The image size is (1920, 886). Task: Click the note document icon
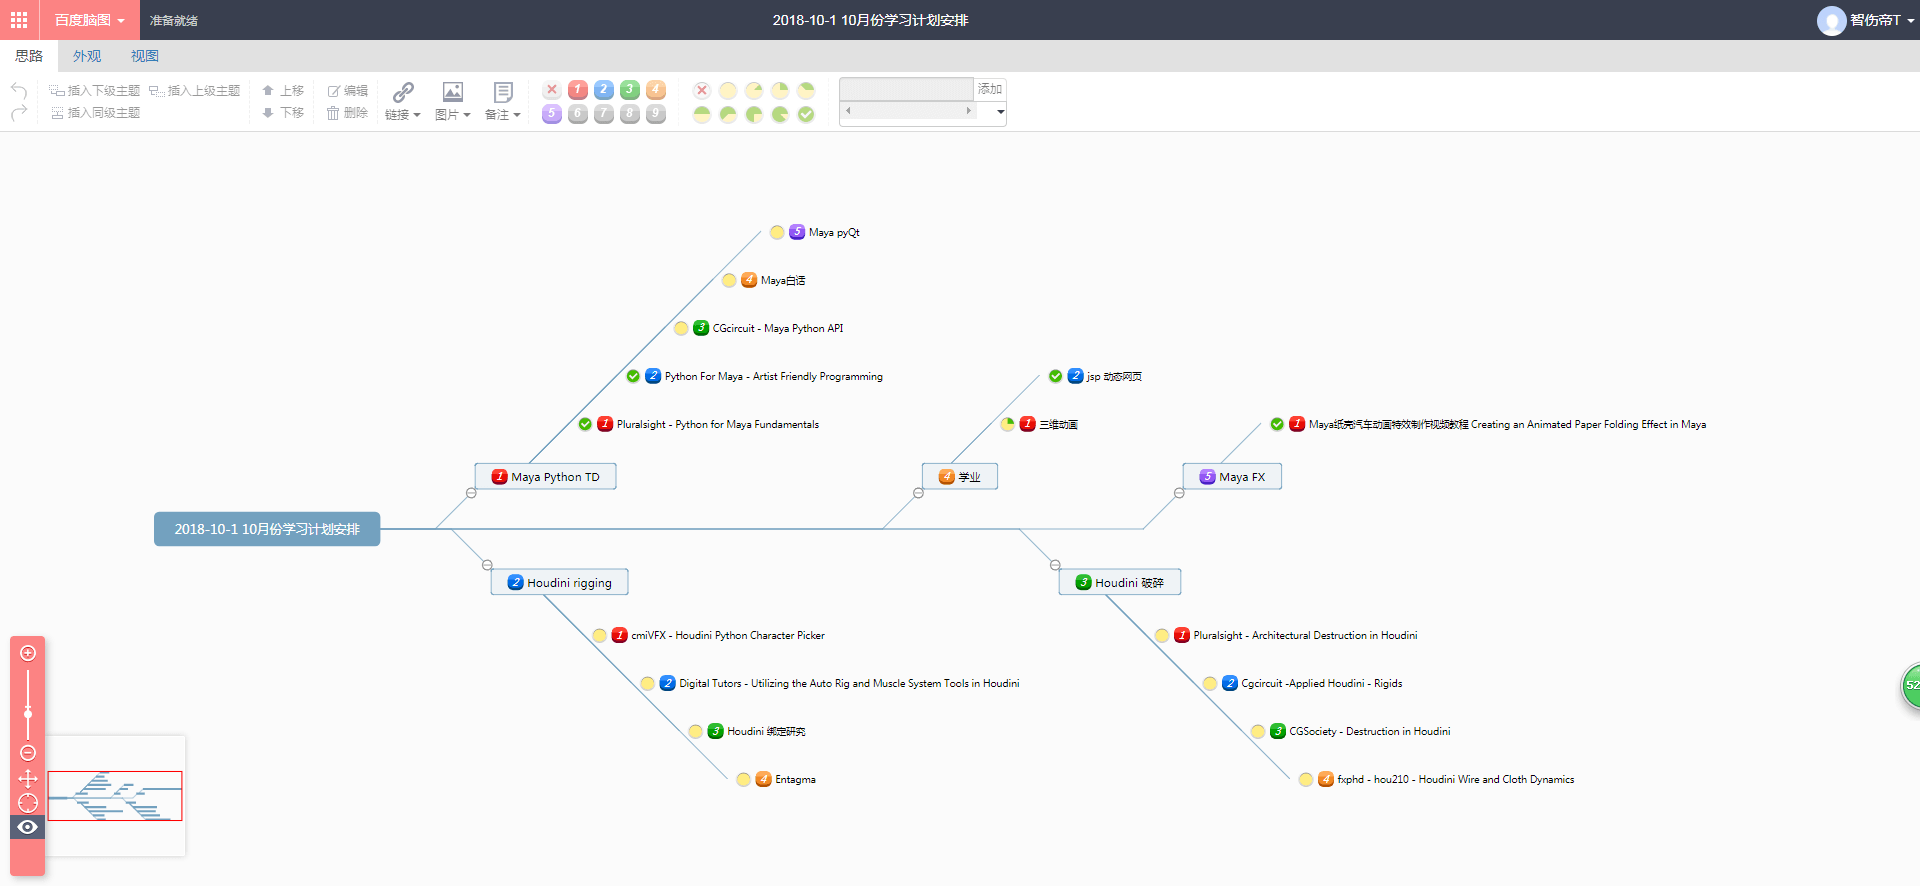(x=503, y=92)
